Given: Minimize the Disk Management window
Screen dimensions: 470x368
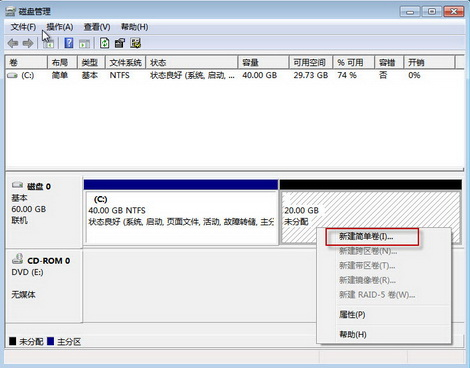Looking at the screenshot, I should click(x=410, y=12).
